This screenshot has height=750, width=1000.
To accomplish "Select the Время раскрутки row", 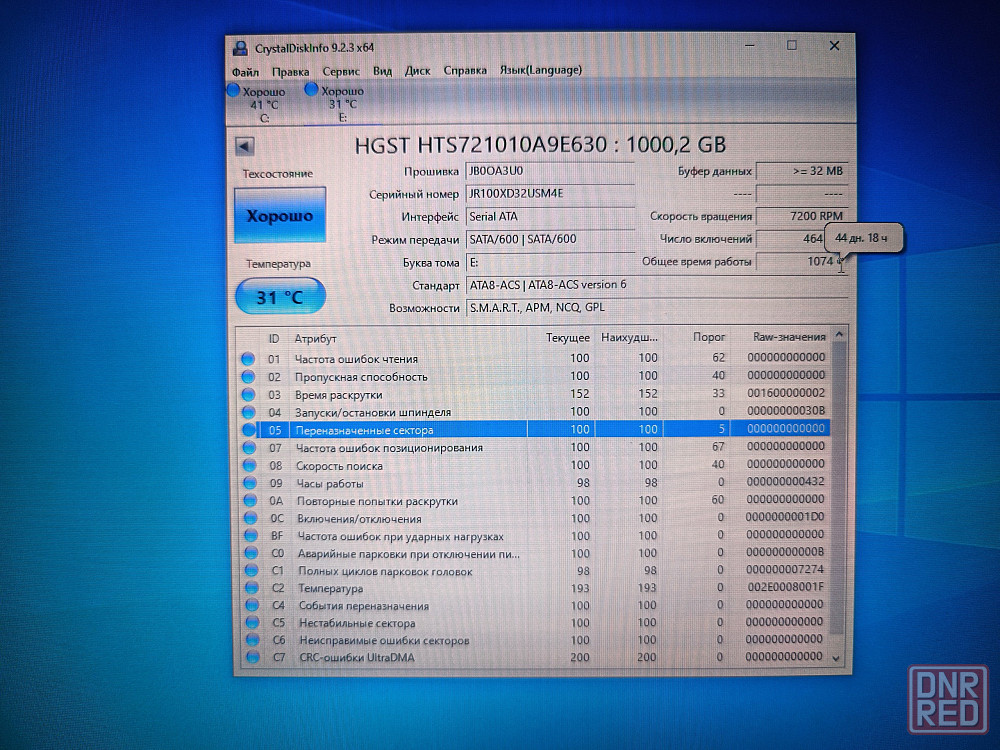I will point(534,394).
